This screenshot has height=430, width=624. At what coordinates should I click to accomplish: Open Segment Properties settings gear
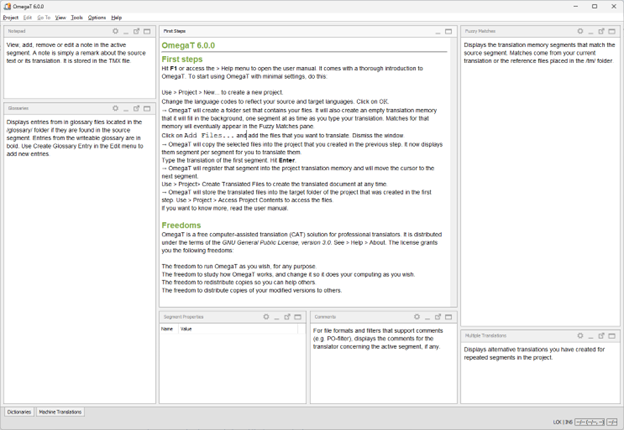(266, 317)
